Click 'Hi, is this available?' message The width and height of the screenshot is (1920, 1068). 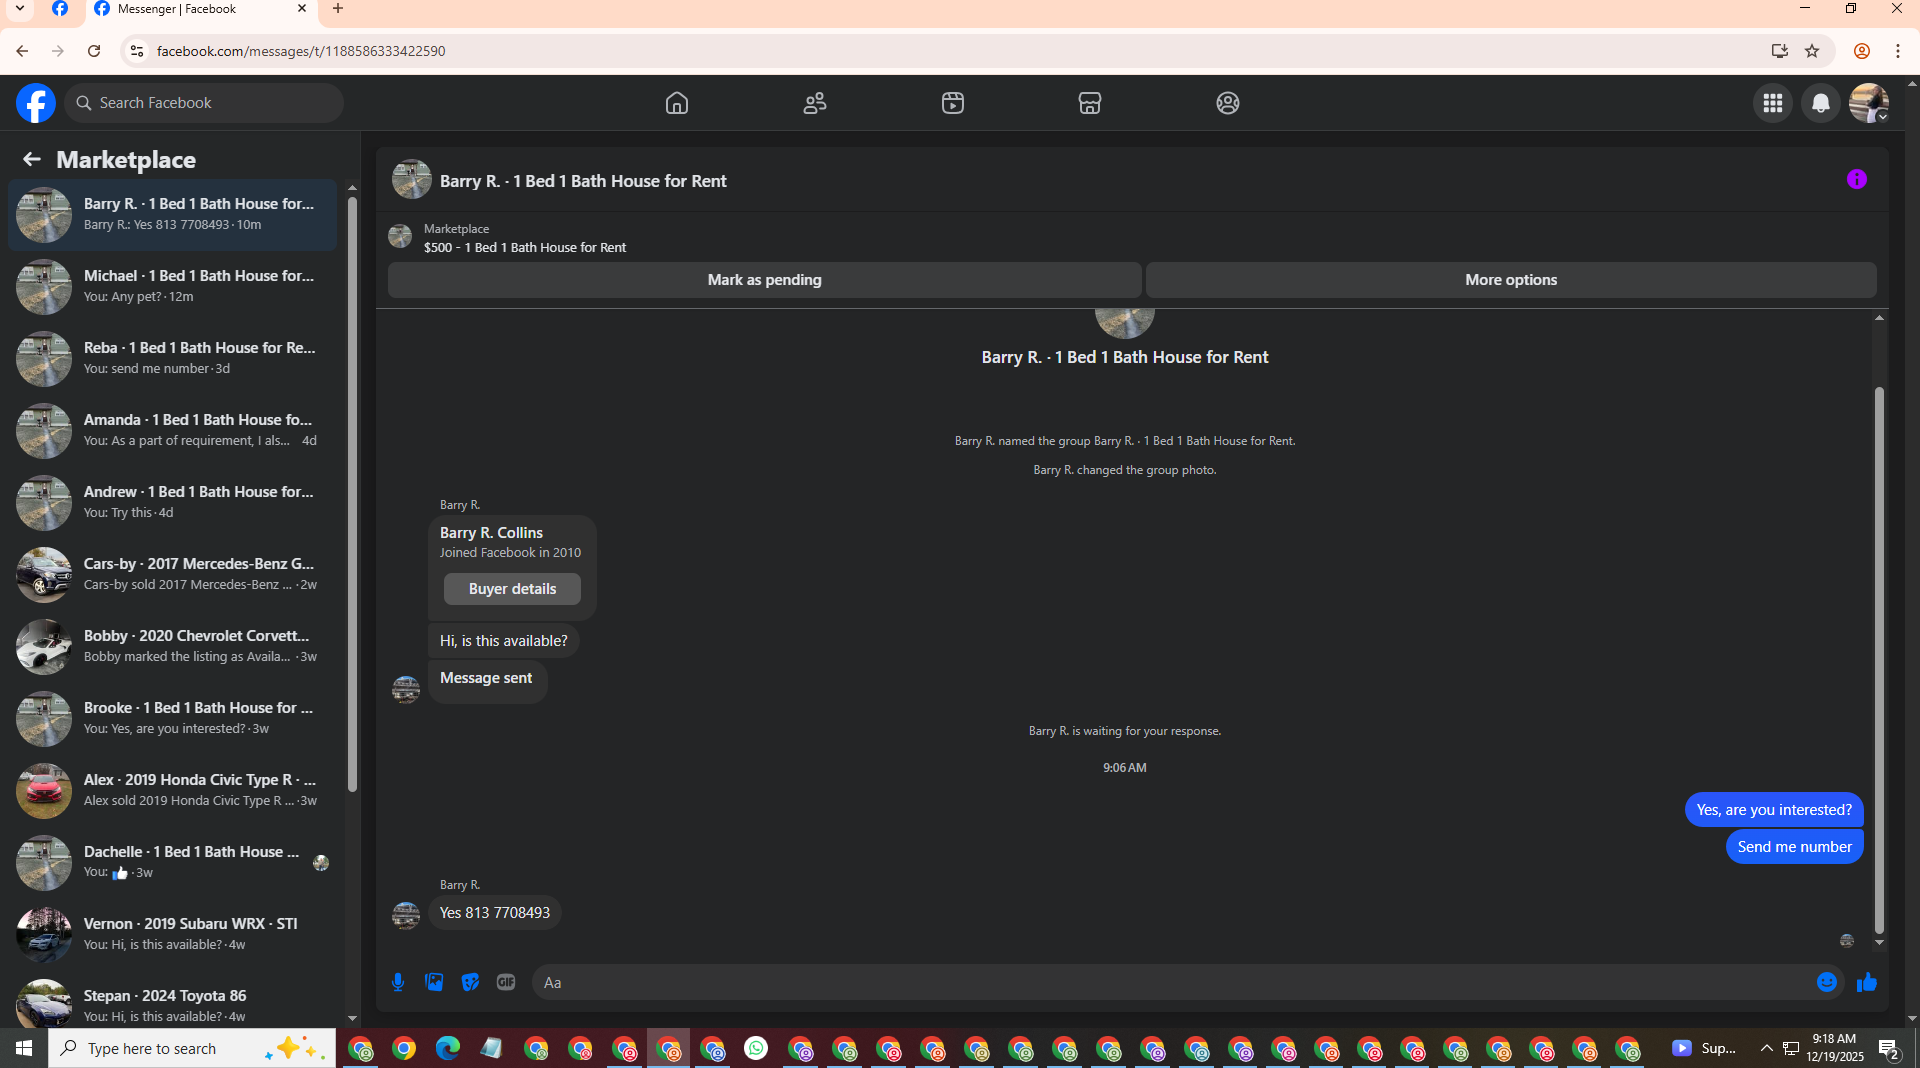point(503,641)
